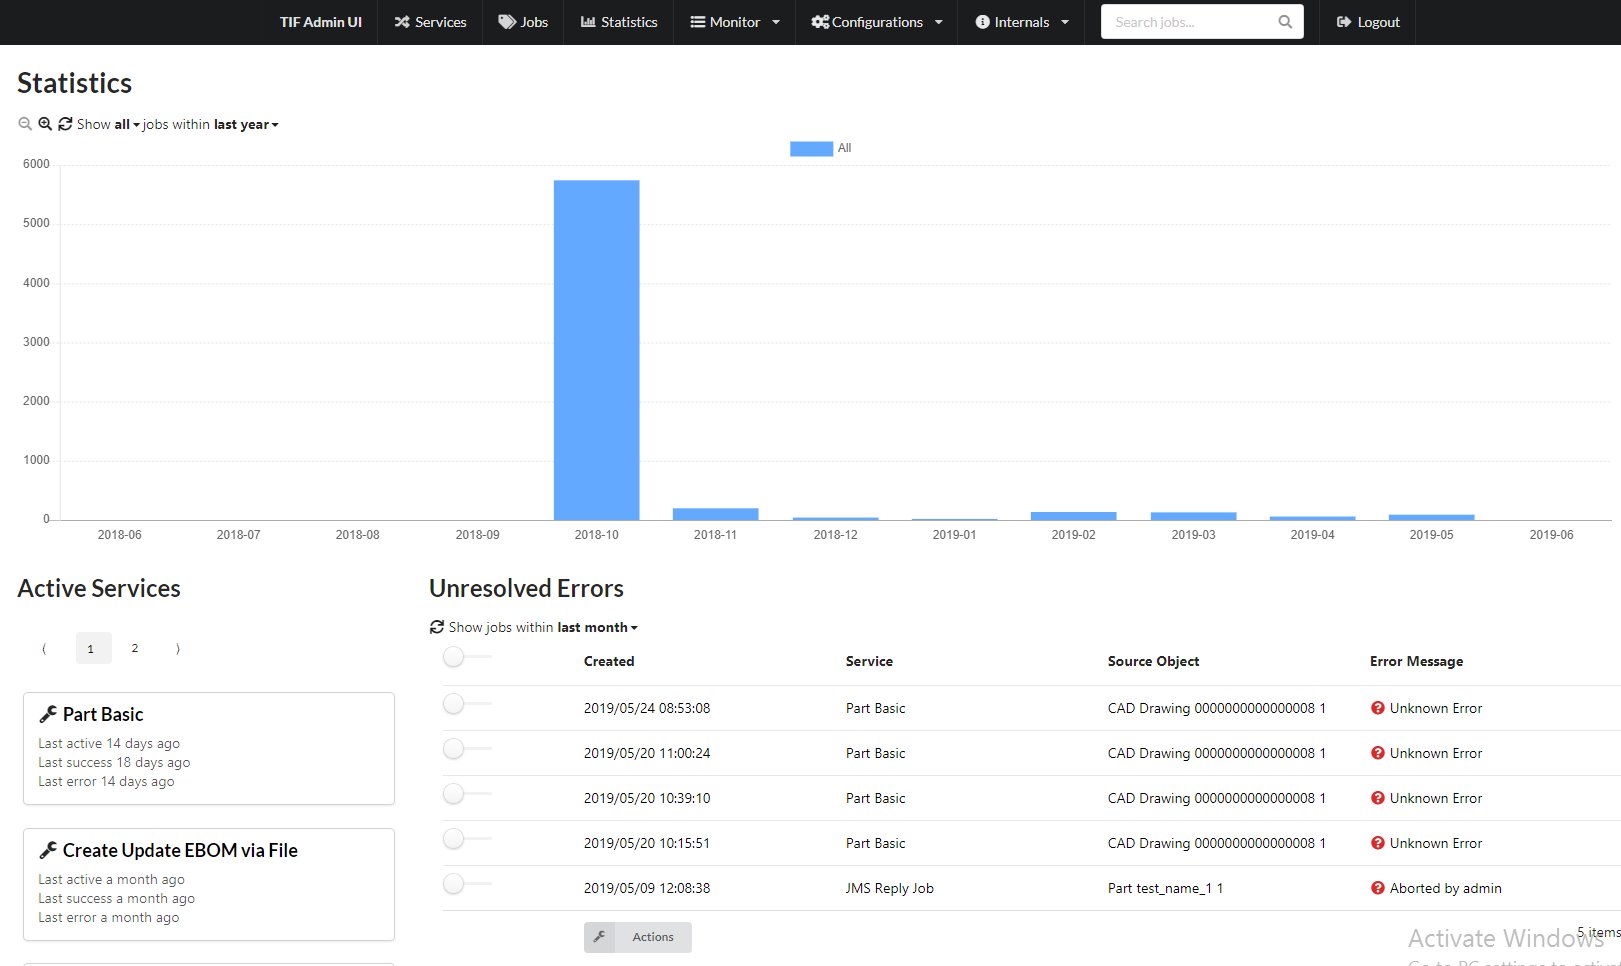Click the zoom in magnifier icon

coord(45,124)
